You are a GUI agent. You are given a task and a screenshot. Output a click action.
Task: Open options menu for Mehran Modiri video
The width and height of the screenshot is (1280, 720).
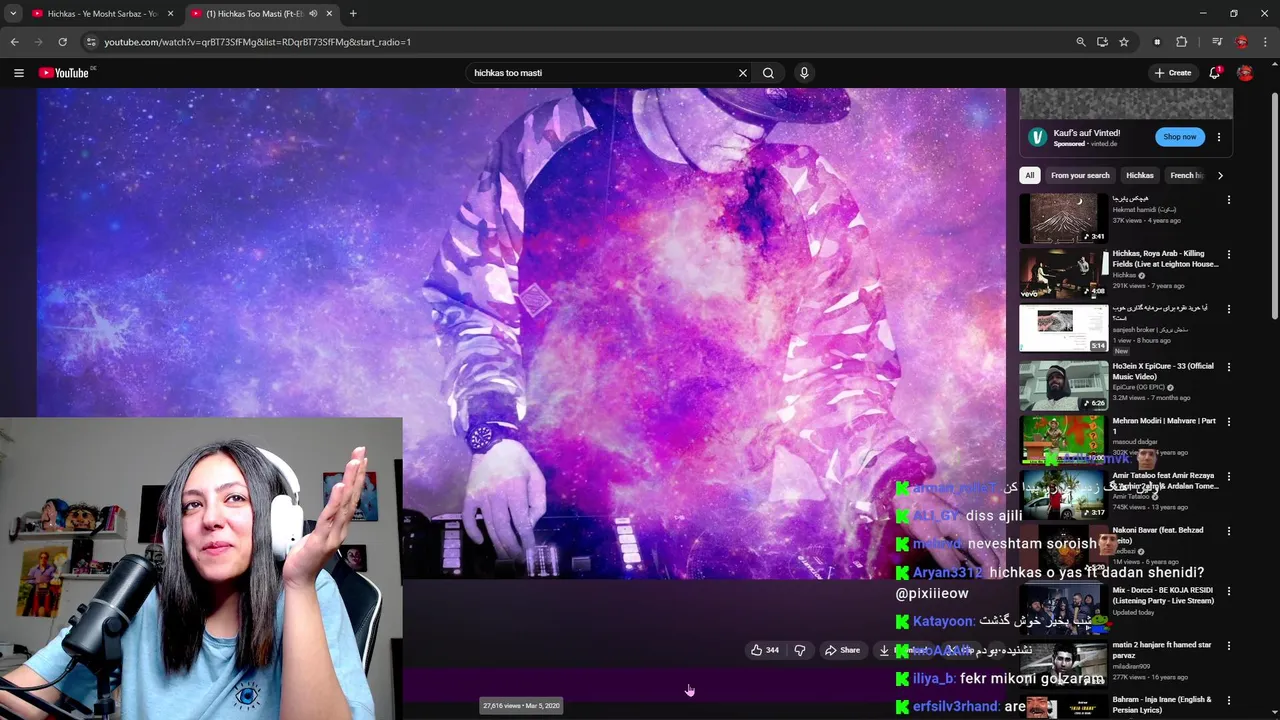1229,422
